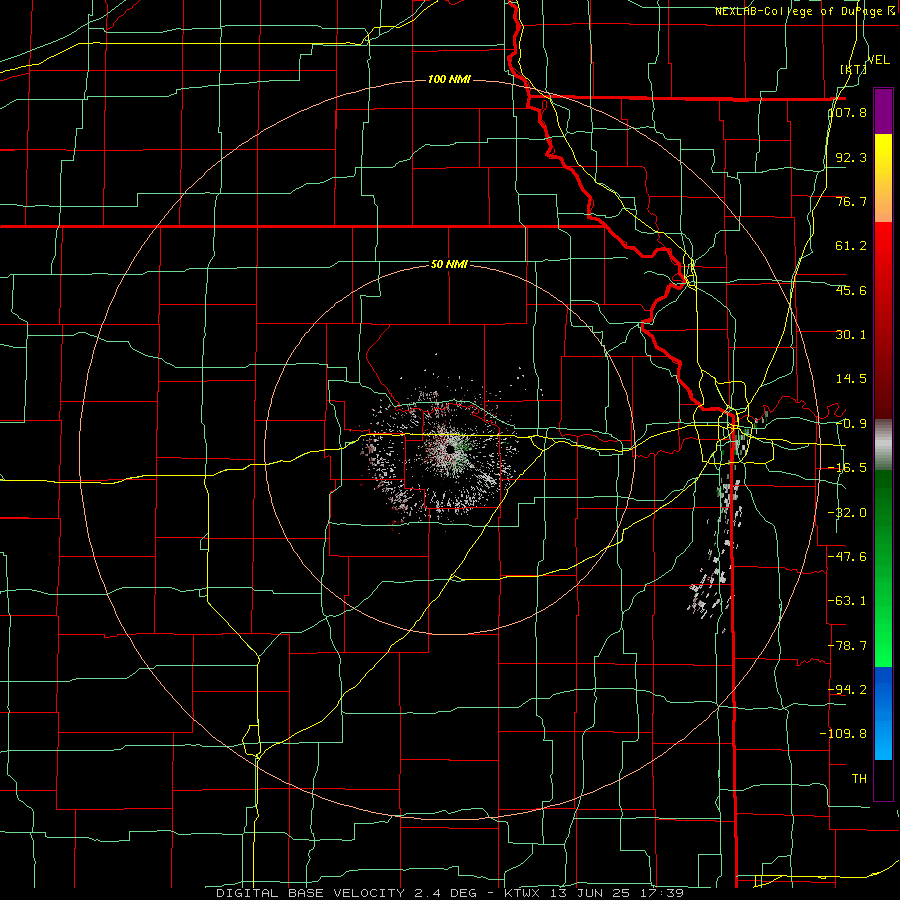
Task: Pick the purple top segment of color bar
Action: [x=883, y=111]
